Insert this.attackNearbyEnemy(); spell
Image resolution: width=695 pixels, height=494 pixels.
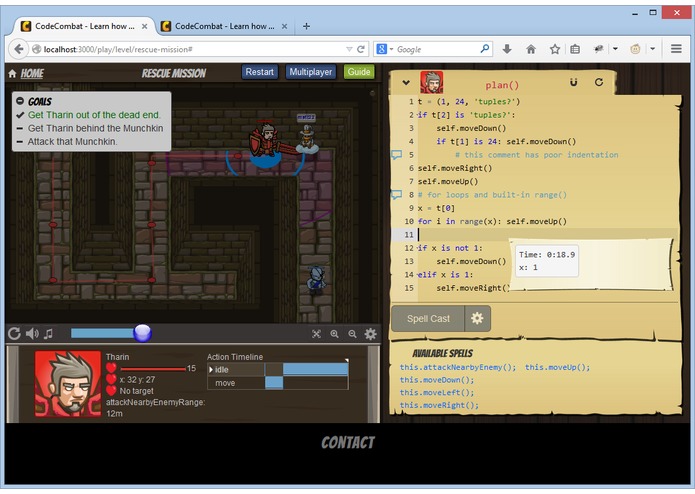pyautogui.click(x=458, y=367)
